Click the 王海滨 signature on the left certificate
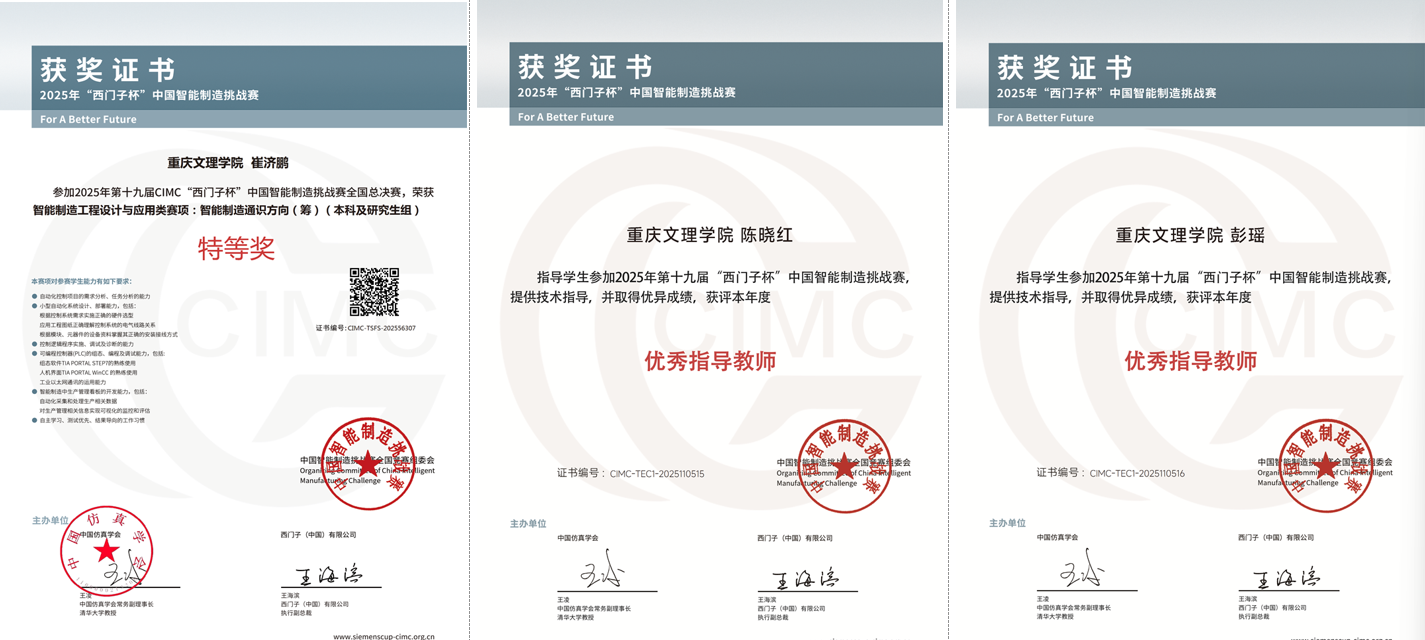 (x=317, y=576)
